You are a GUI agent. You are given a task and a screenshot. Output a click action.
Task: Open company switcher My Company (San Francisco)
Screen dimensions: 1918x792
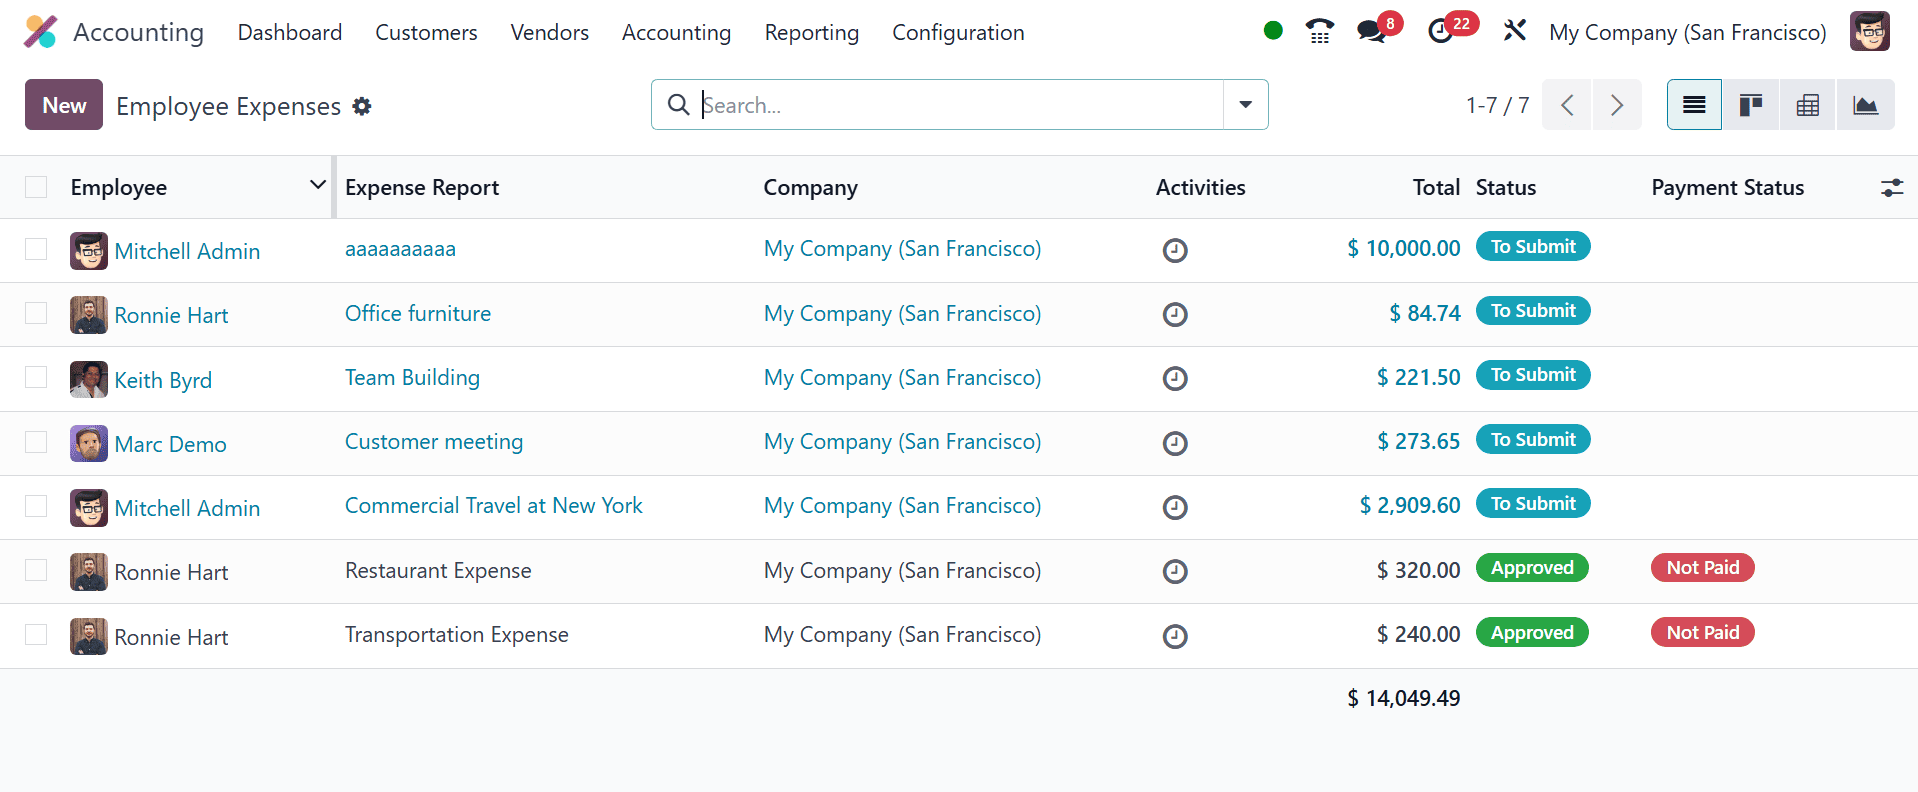(x=1687, y=32)
